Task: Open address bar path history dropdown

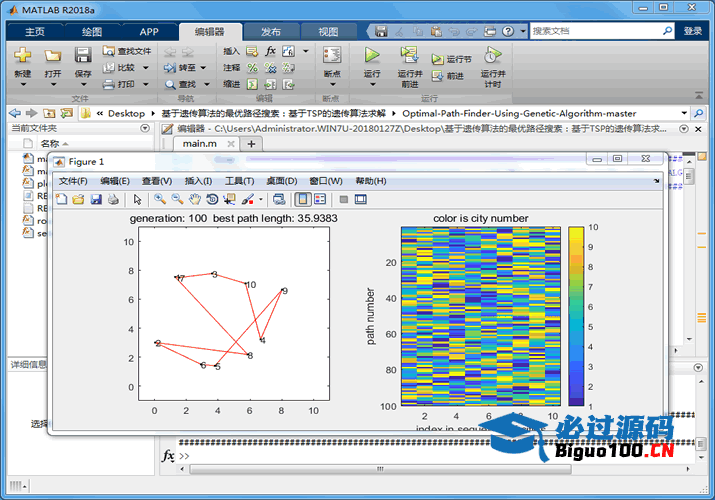Action: pos(684,113)
